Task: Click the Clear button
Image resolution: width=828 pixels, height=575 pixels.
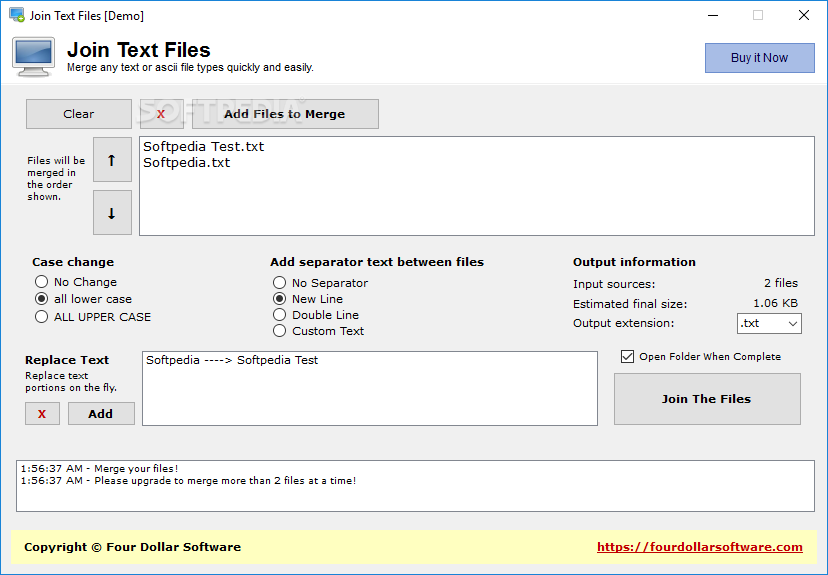Action: click(79, 114)
